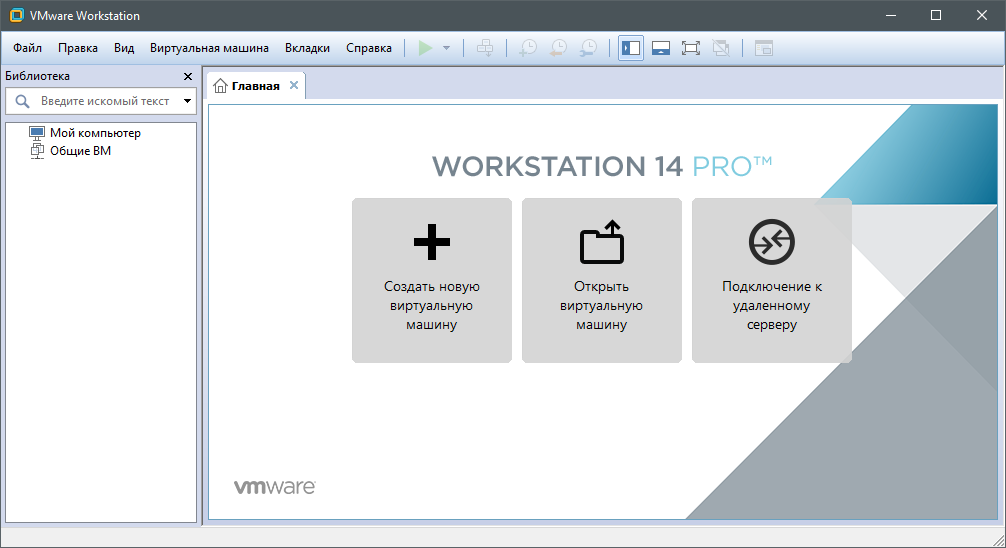Click Send Ctrl+Alt+Del toolbar icon

pyautogui.click(x=485, y=48)
